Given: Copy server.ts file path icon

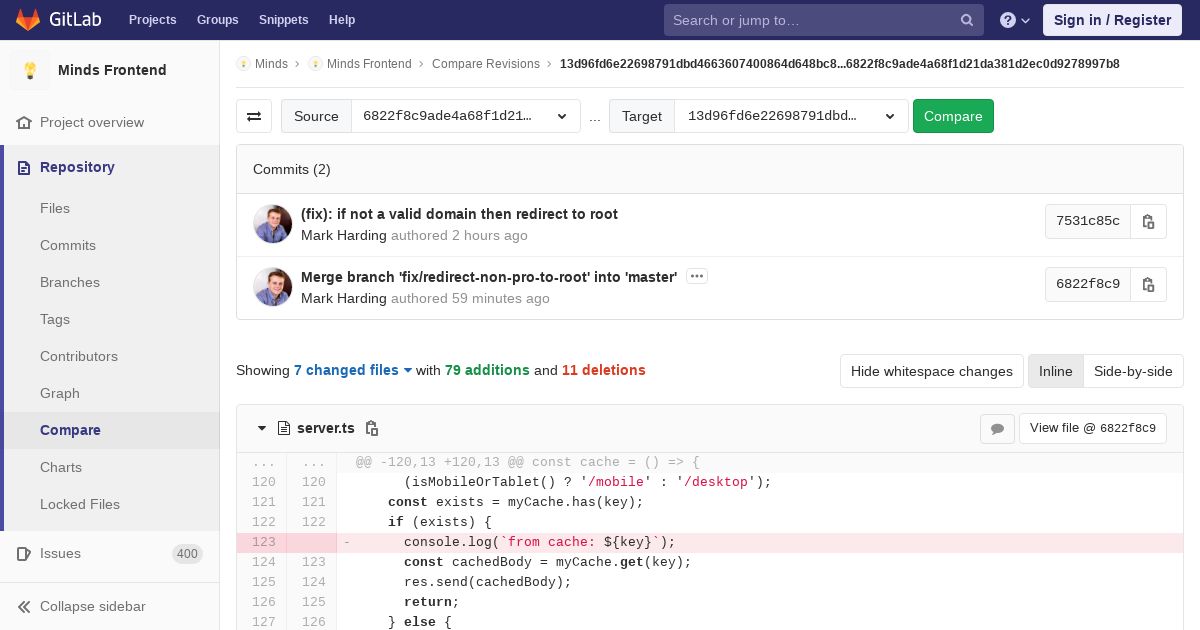Looking at the screenshot, I should click(372, 428).
